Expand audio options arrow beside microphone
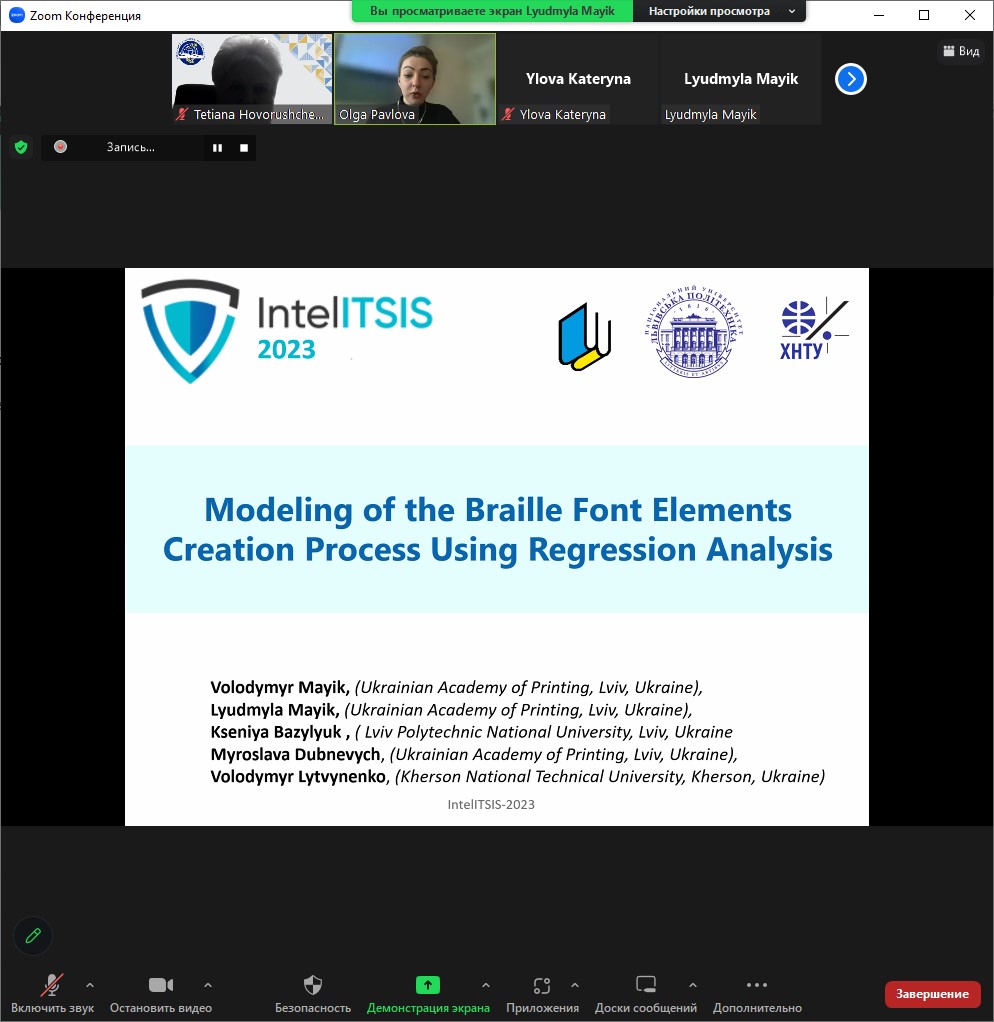The height and width of the screenshot is (1022, 994). point(90,984)
